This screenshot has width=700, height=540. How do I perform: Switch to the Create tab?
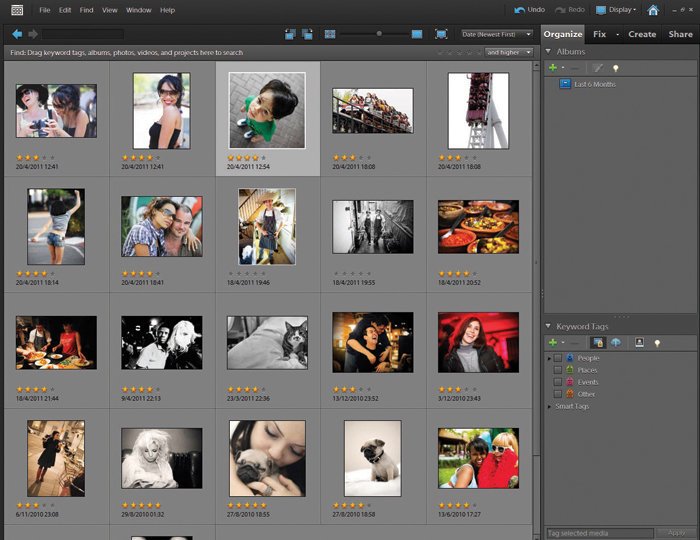(642, 34)
